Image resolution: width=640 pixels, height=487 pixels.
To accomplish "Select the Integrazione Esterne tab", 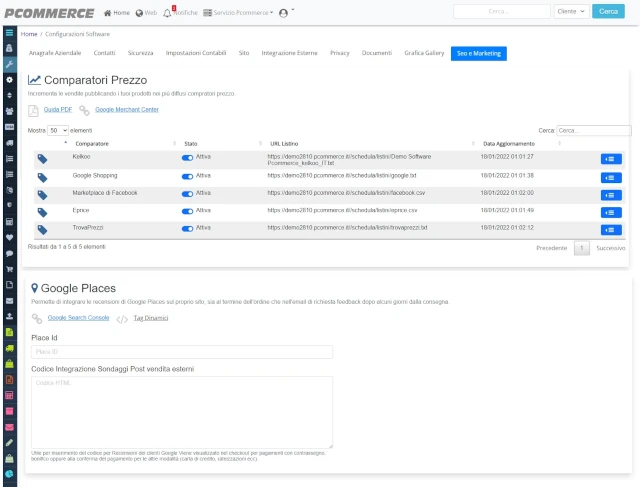I will (x=289, y=53).
